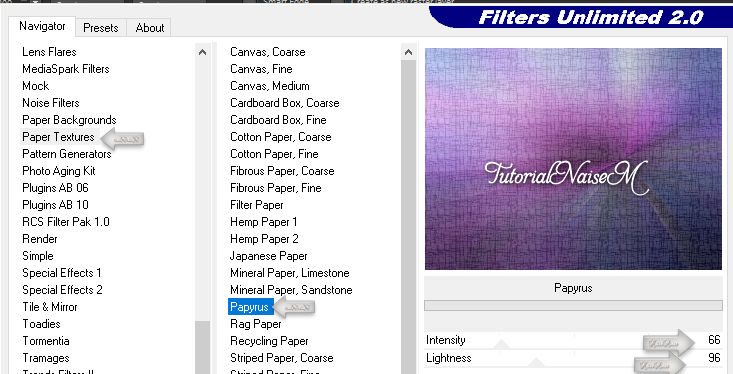This screenshot has height=374, width=733.
Task: Select the Toadies category
Action: (x=41, y=324)
